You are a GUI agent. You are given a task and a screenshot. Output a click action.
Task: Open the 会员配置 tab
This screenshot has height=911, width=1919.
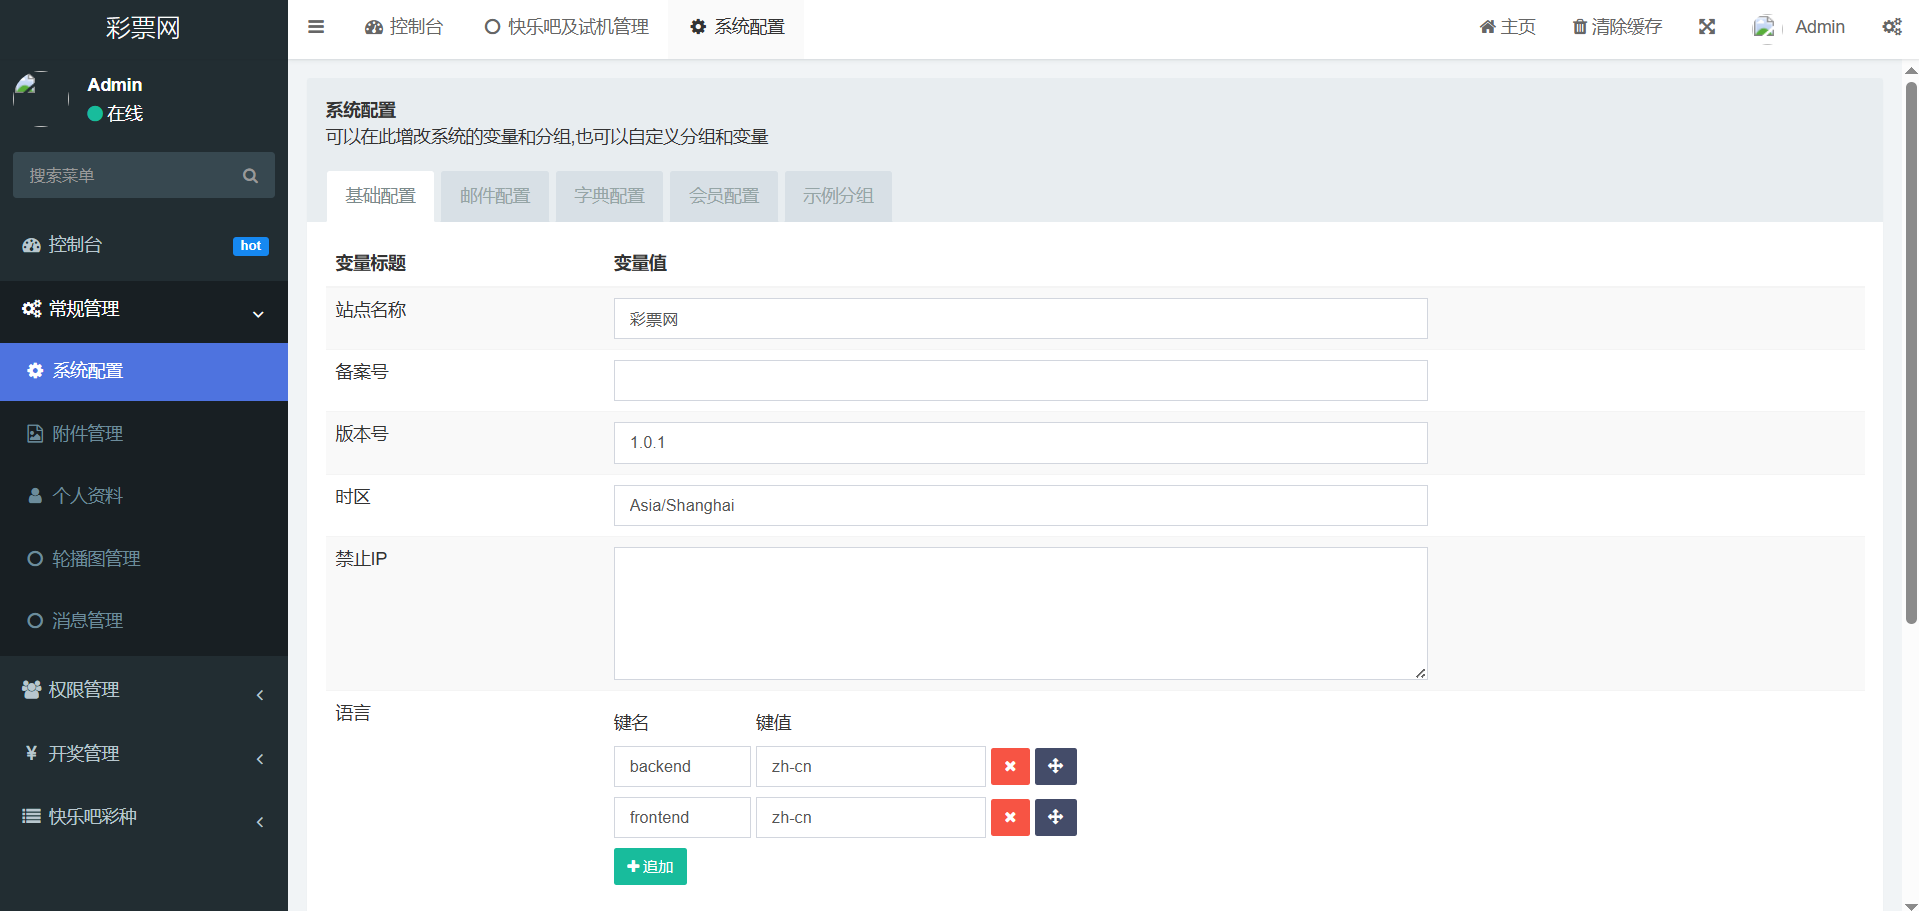point(724,196)
